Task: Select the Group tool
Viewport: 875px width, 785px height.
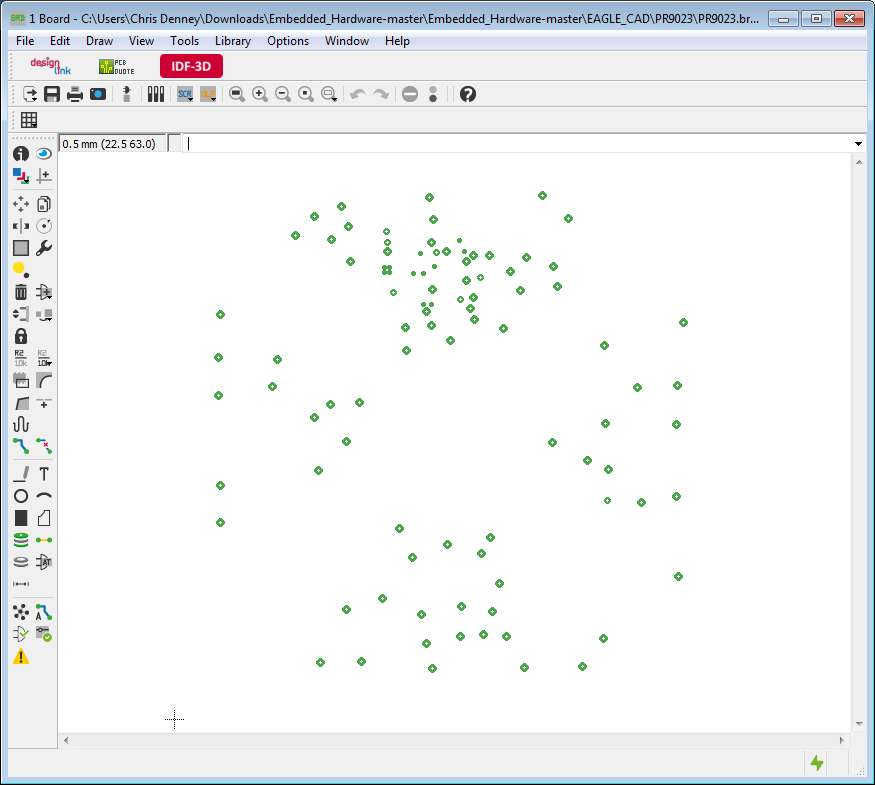Action: [x=21, y=248]
